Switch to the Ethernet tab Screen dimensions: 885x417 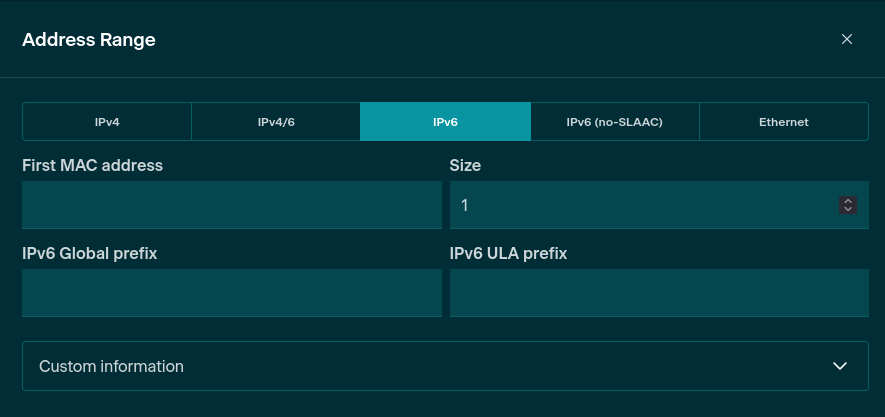[x=783, y=122]
